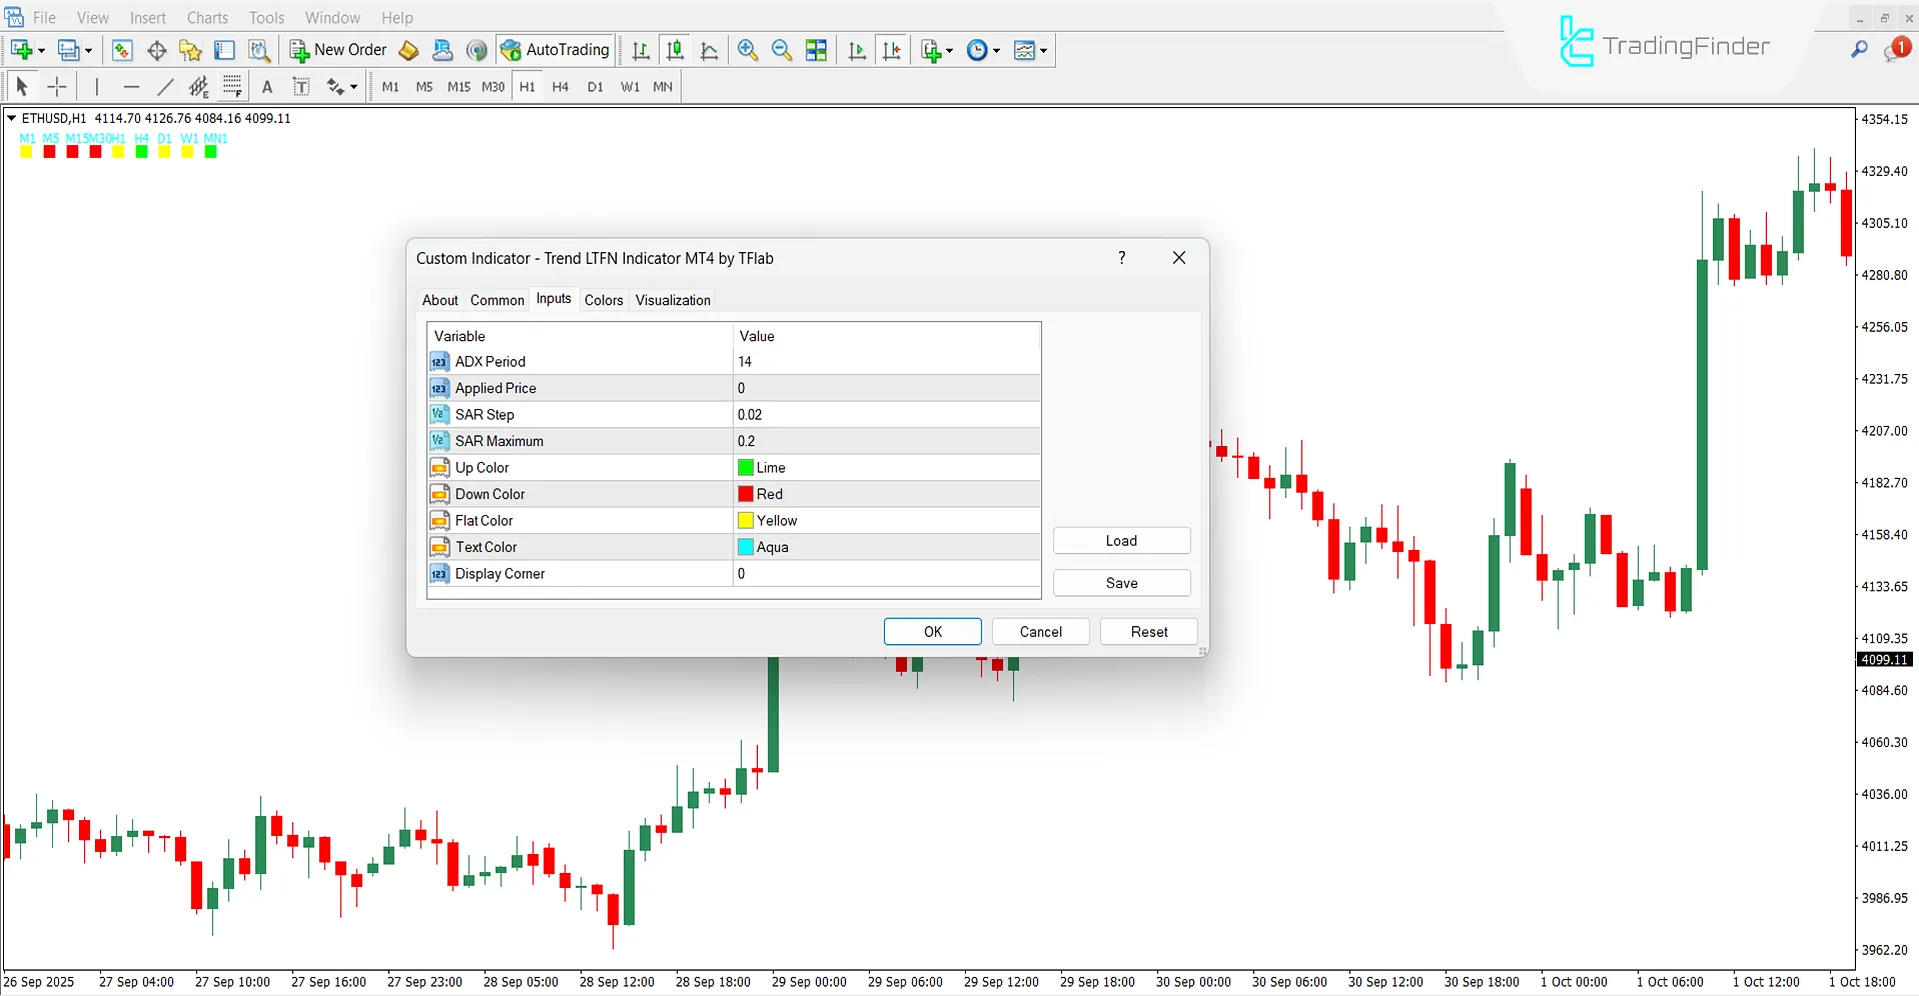The image size is (1919, 996).
Task: Reset indicator inputs to defaults
Action: 1148,631
